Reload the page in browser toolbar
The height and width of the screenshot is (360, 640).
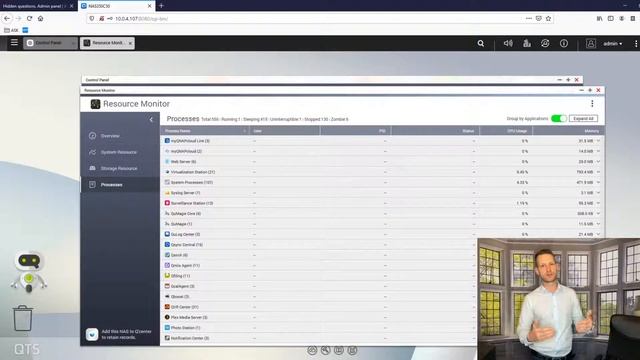[29, 18]
